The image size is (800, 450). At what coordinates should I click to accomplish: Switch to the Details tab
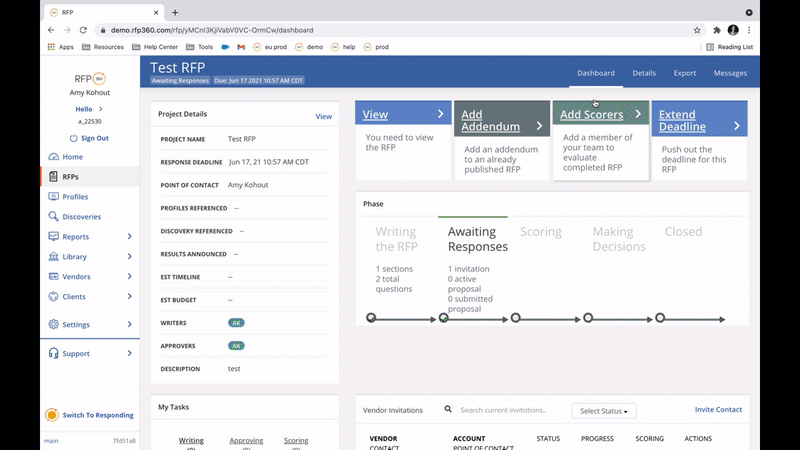(x=644, y=73)
